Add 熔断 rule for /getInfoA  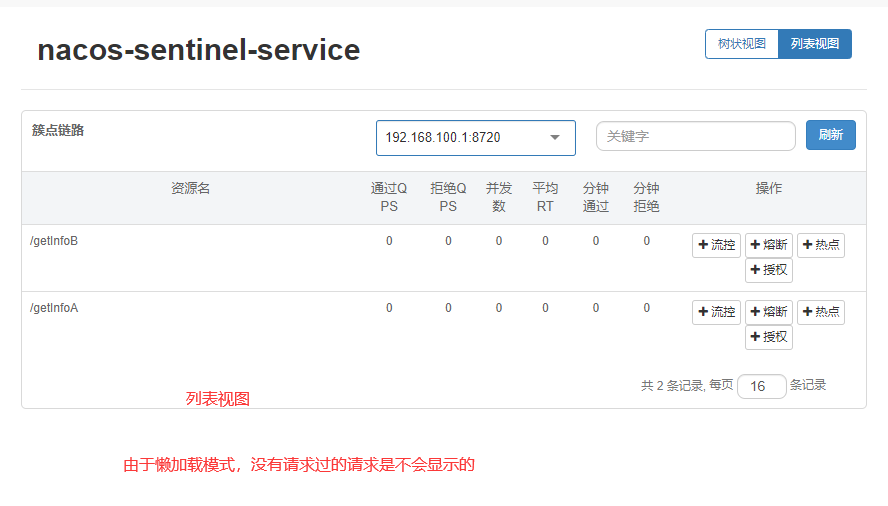[x=769, y=312]
